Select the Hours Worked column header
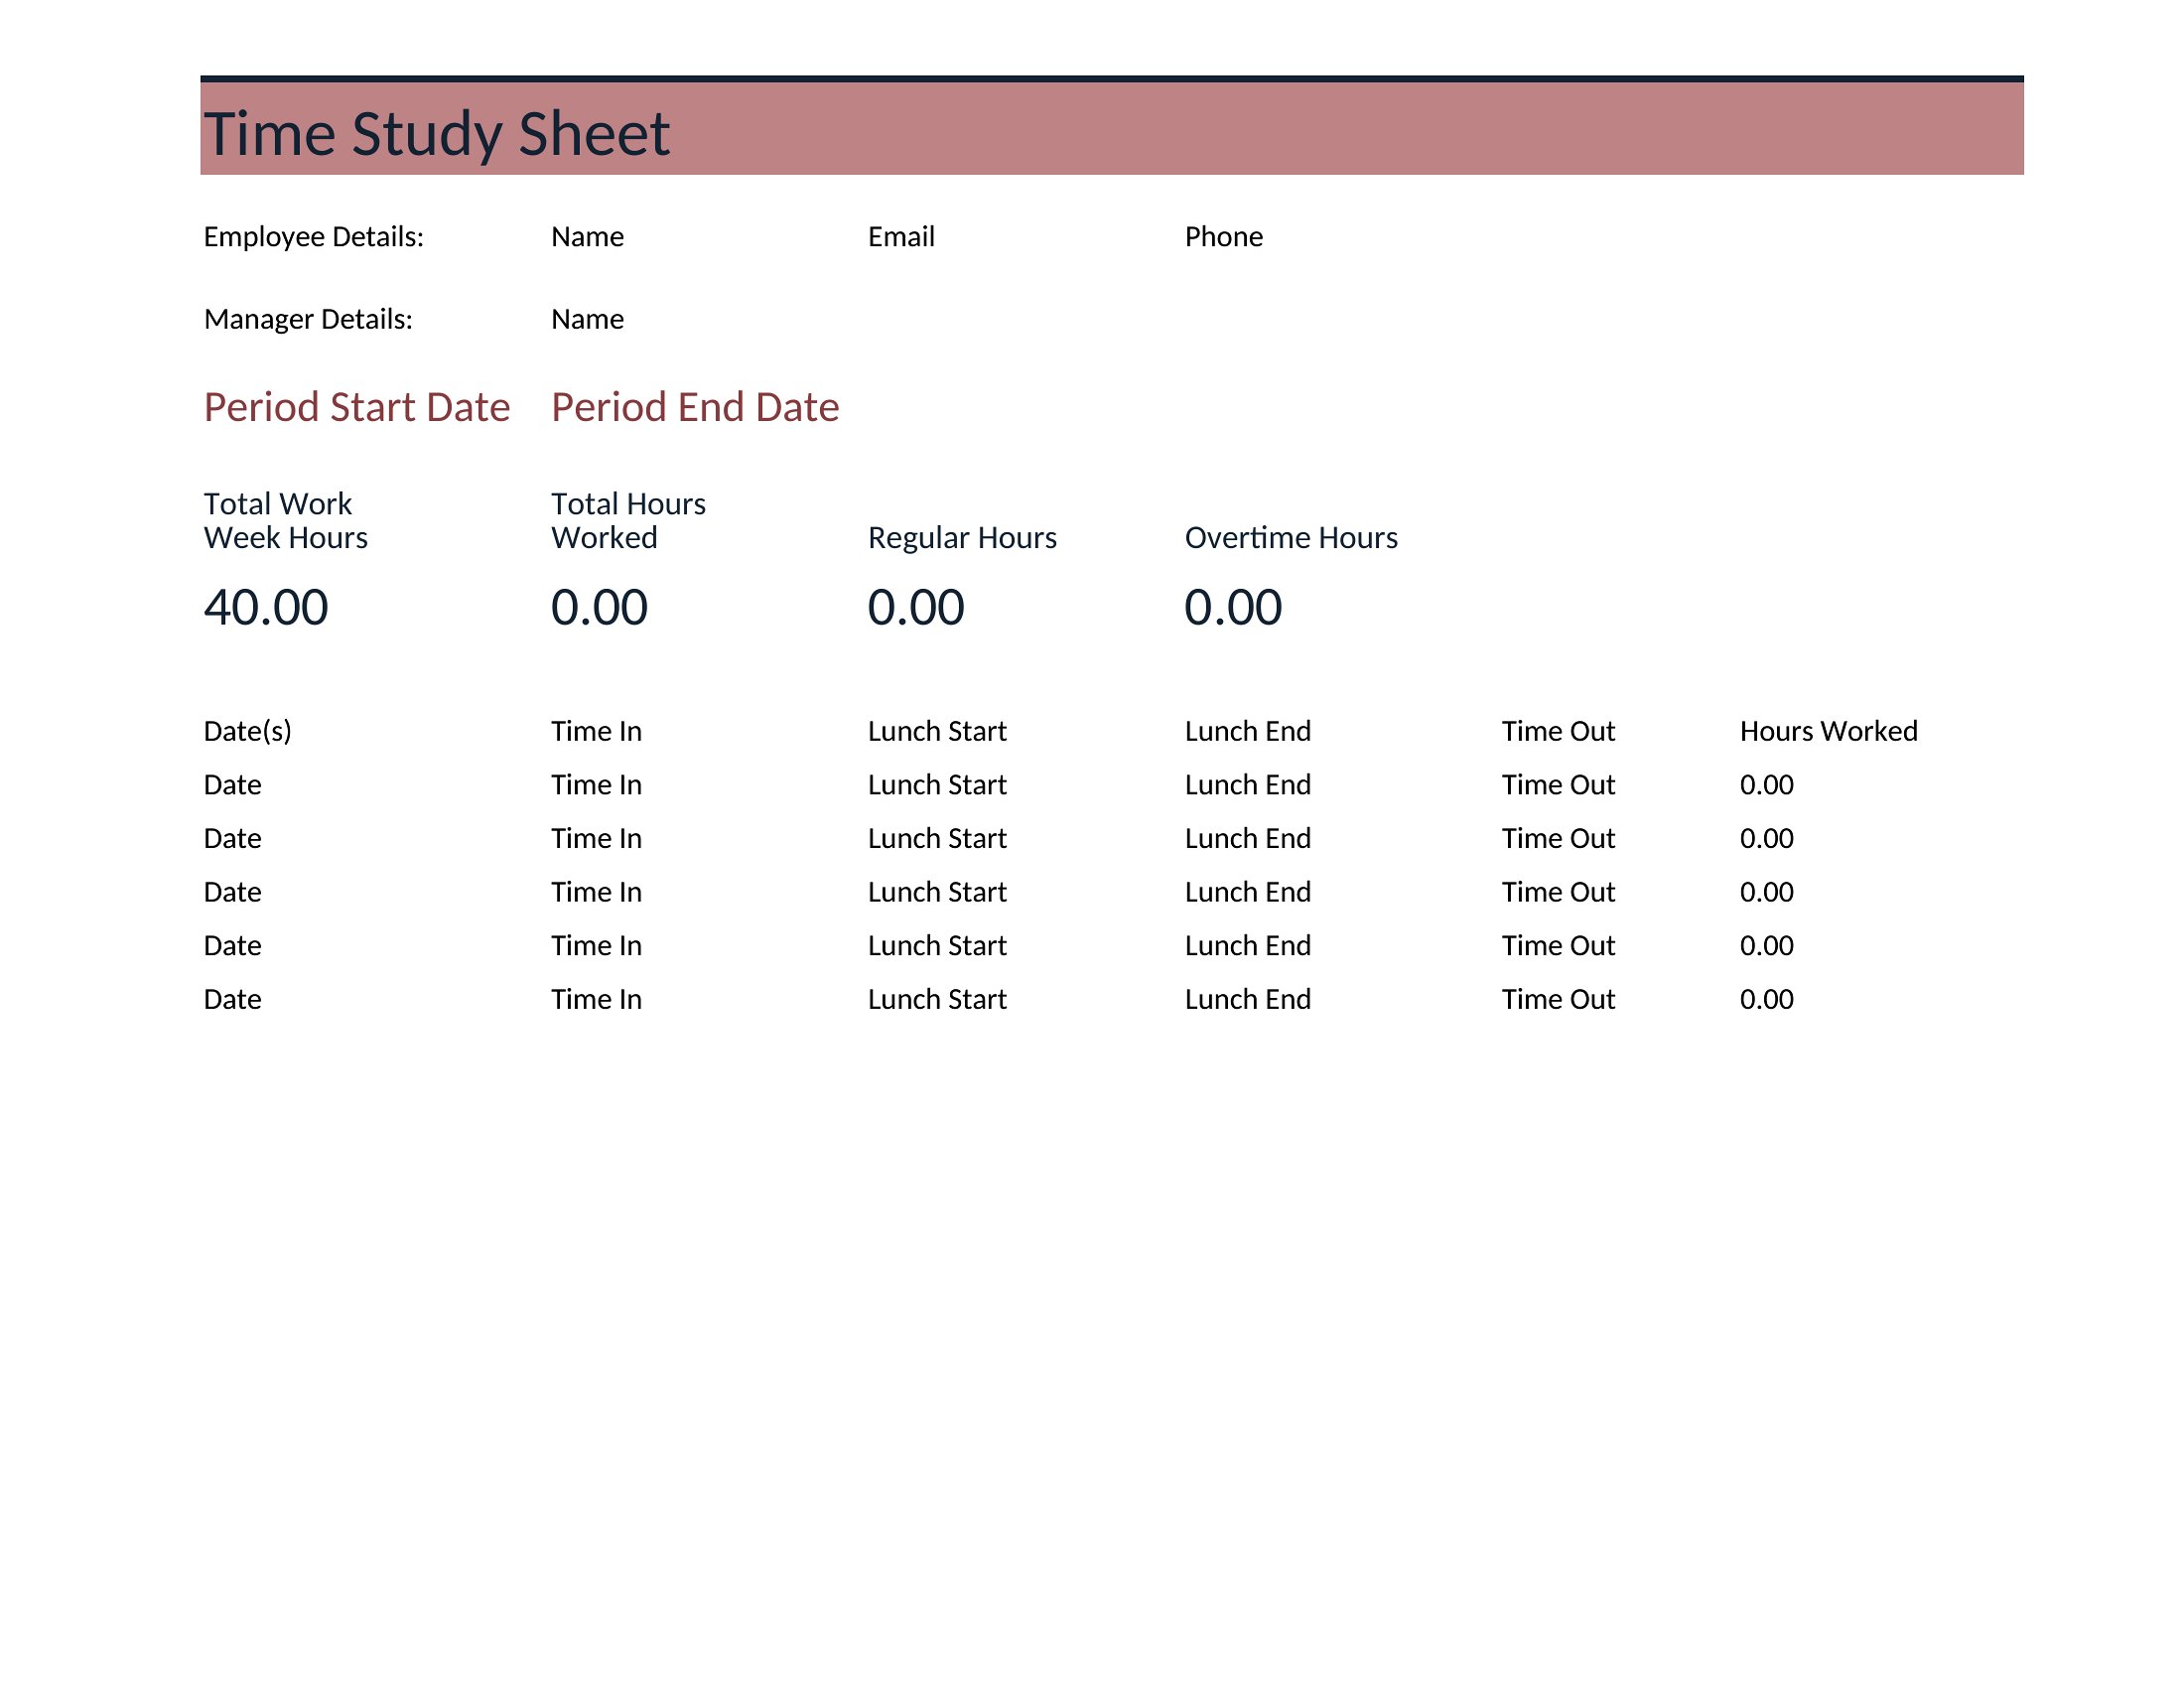The image size is (2184, 1688). 1828,731
